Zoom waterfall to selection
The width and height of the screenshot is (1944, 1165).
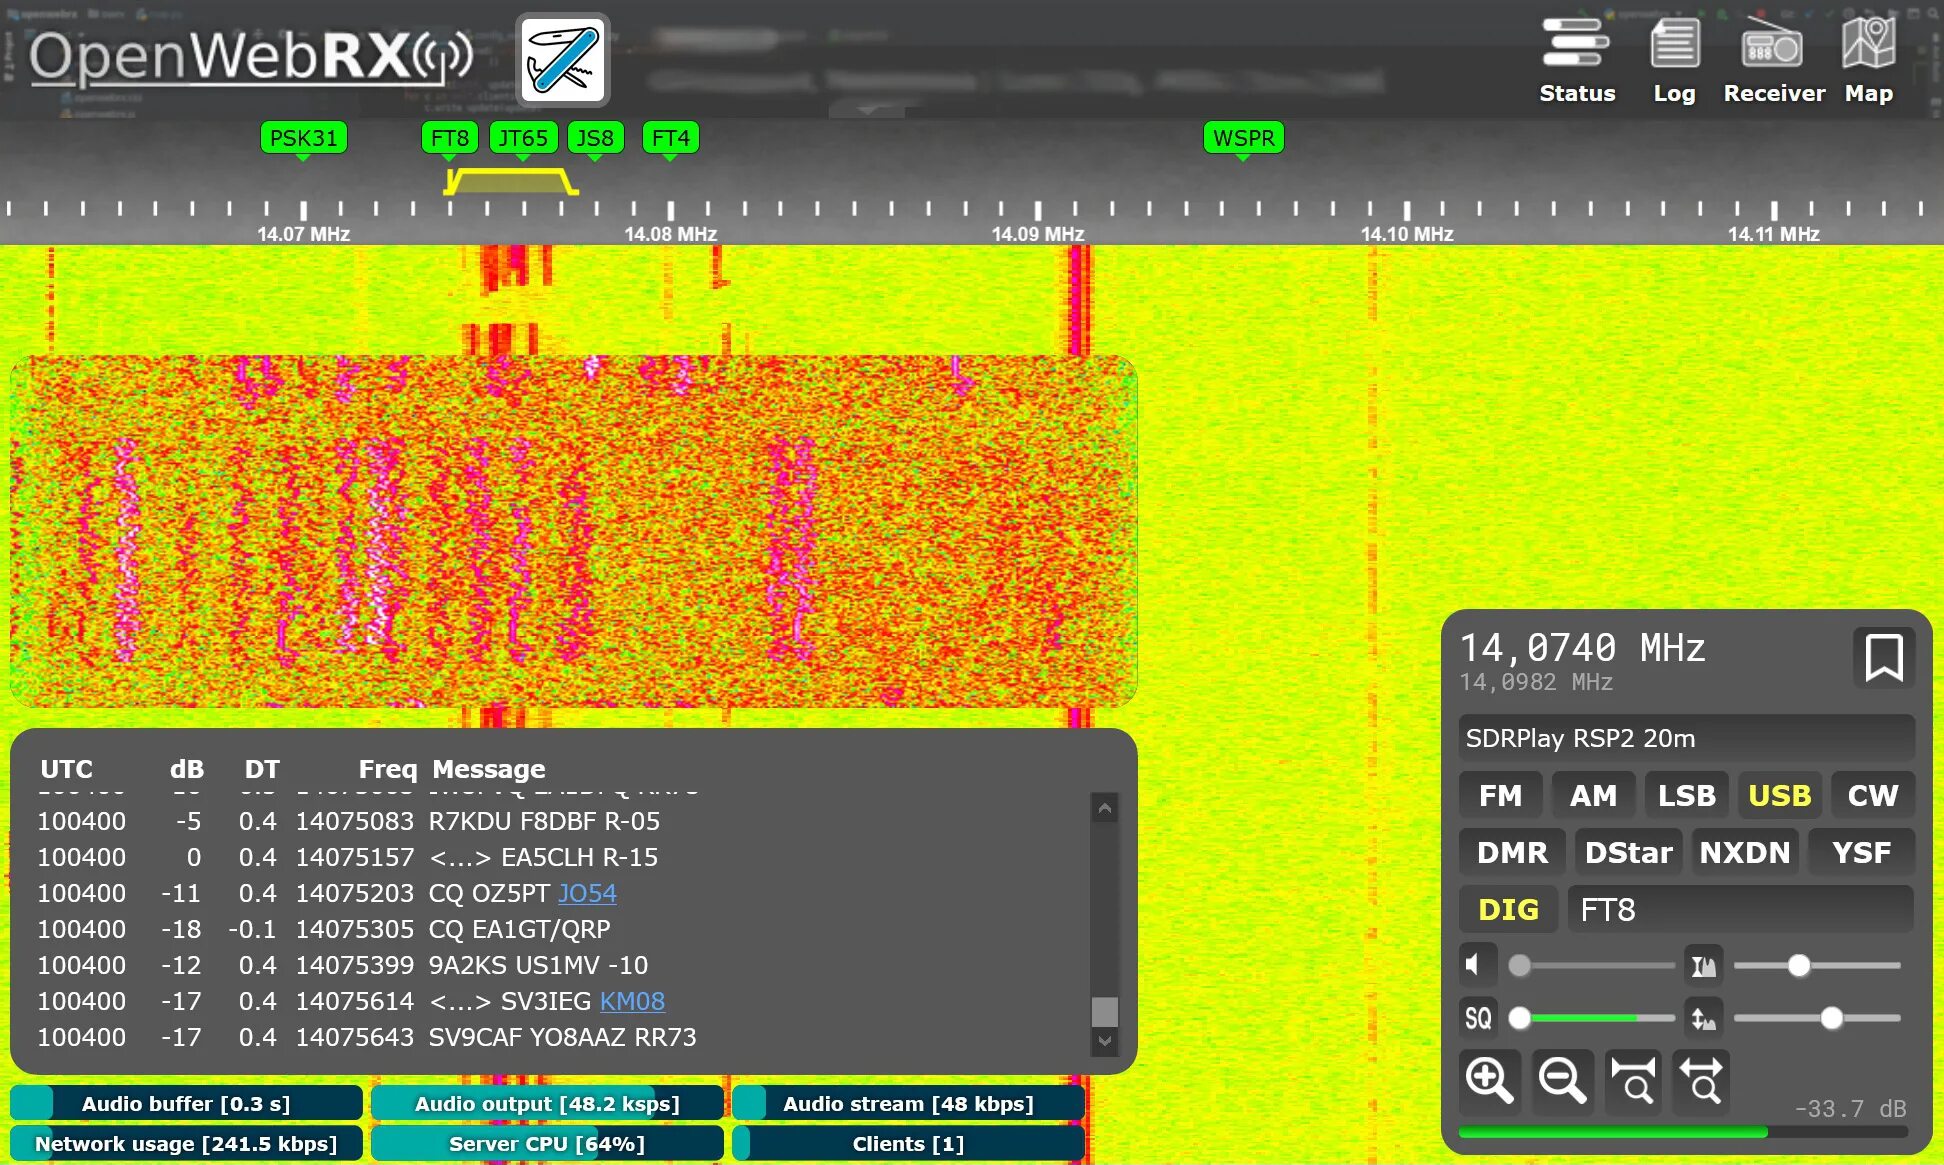coord(1632,1081)
